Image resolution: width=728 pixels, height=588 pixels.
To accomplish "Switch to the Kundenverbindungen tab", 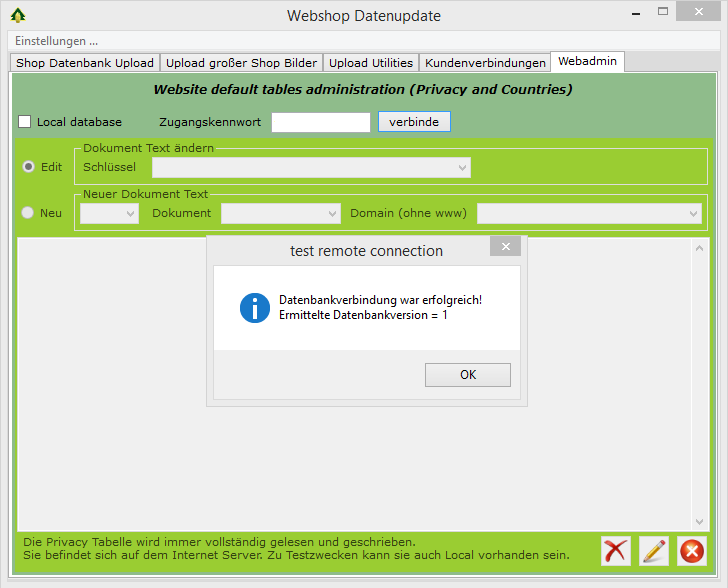I will pyautogui.click(x=485, y=63).
